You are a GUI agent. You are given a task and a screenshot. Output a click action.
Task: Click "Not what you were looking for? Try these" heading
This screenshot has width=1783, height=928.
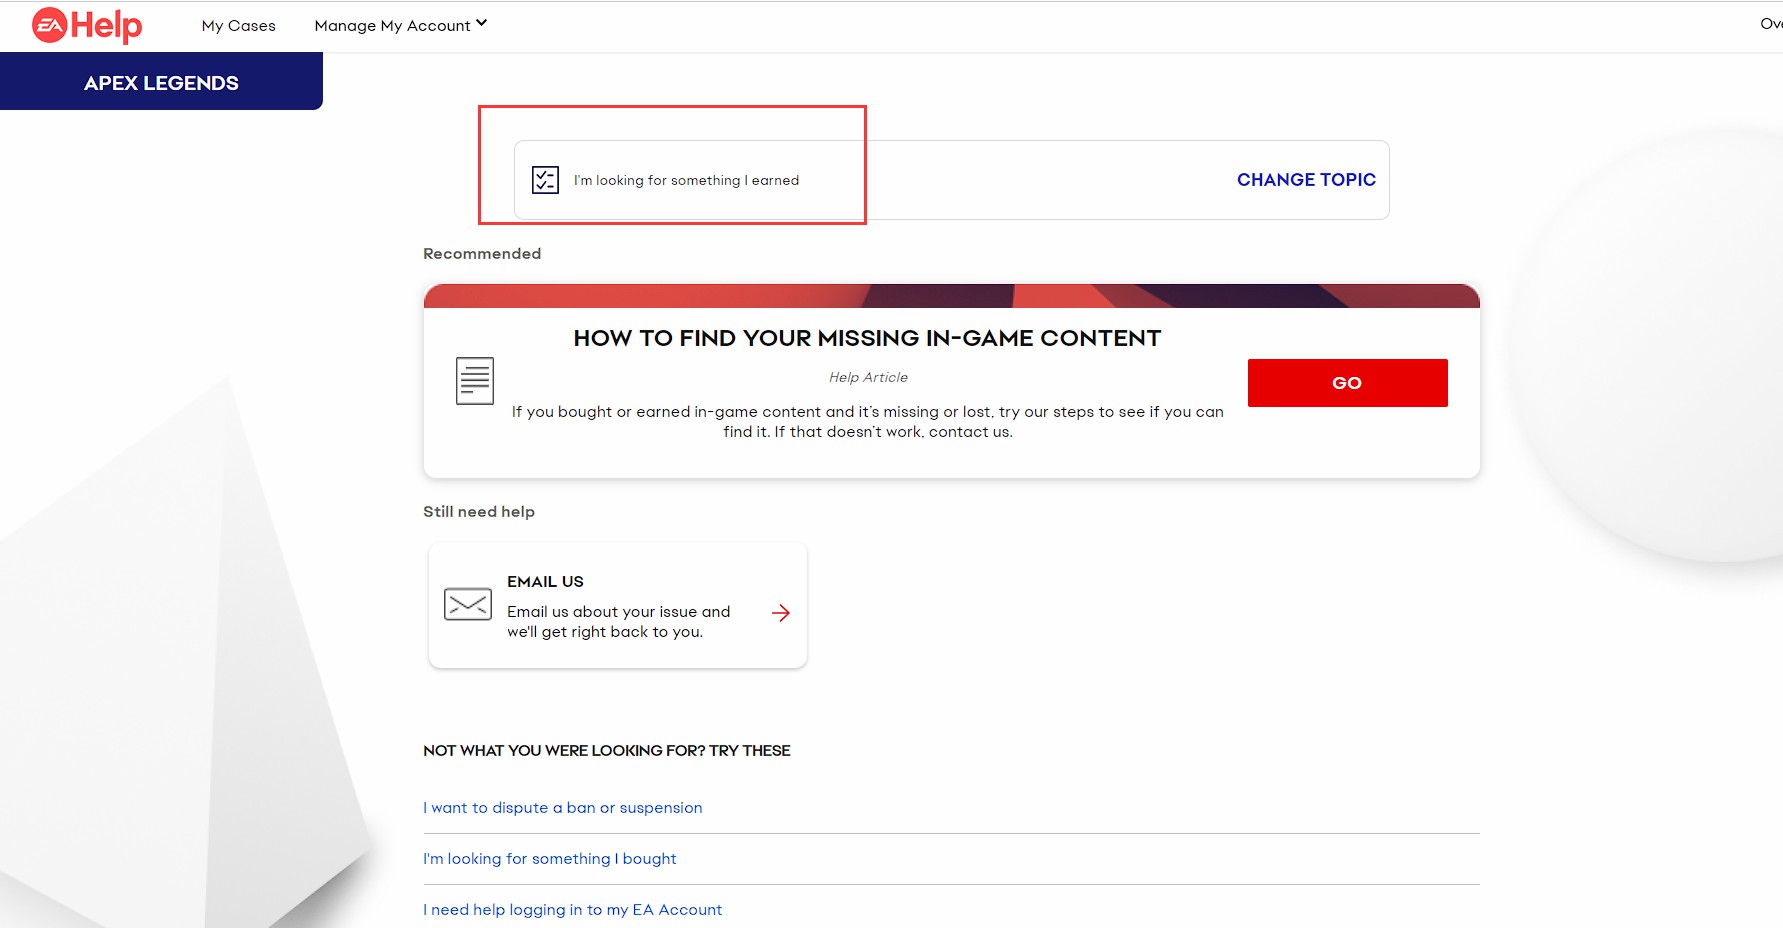pyautogui.click(x=606, y=751)
